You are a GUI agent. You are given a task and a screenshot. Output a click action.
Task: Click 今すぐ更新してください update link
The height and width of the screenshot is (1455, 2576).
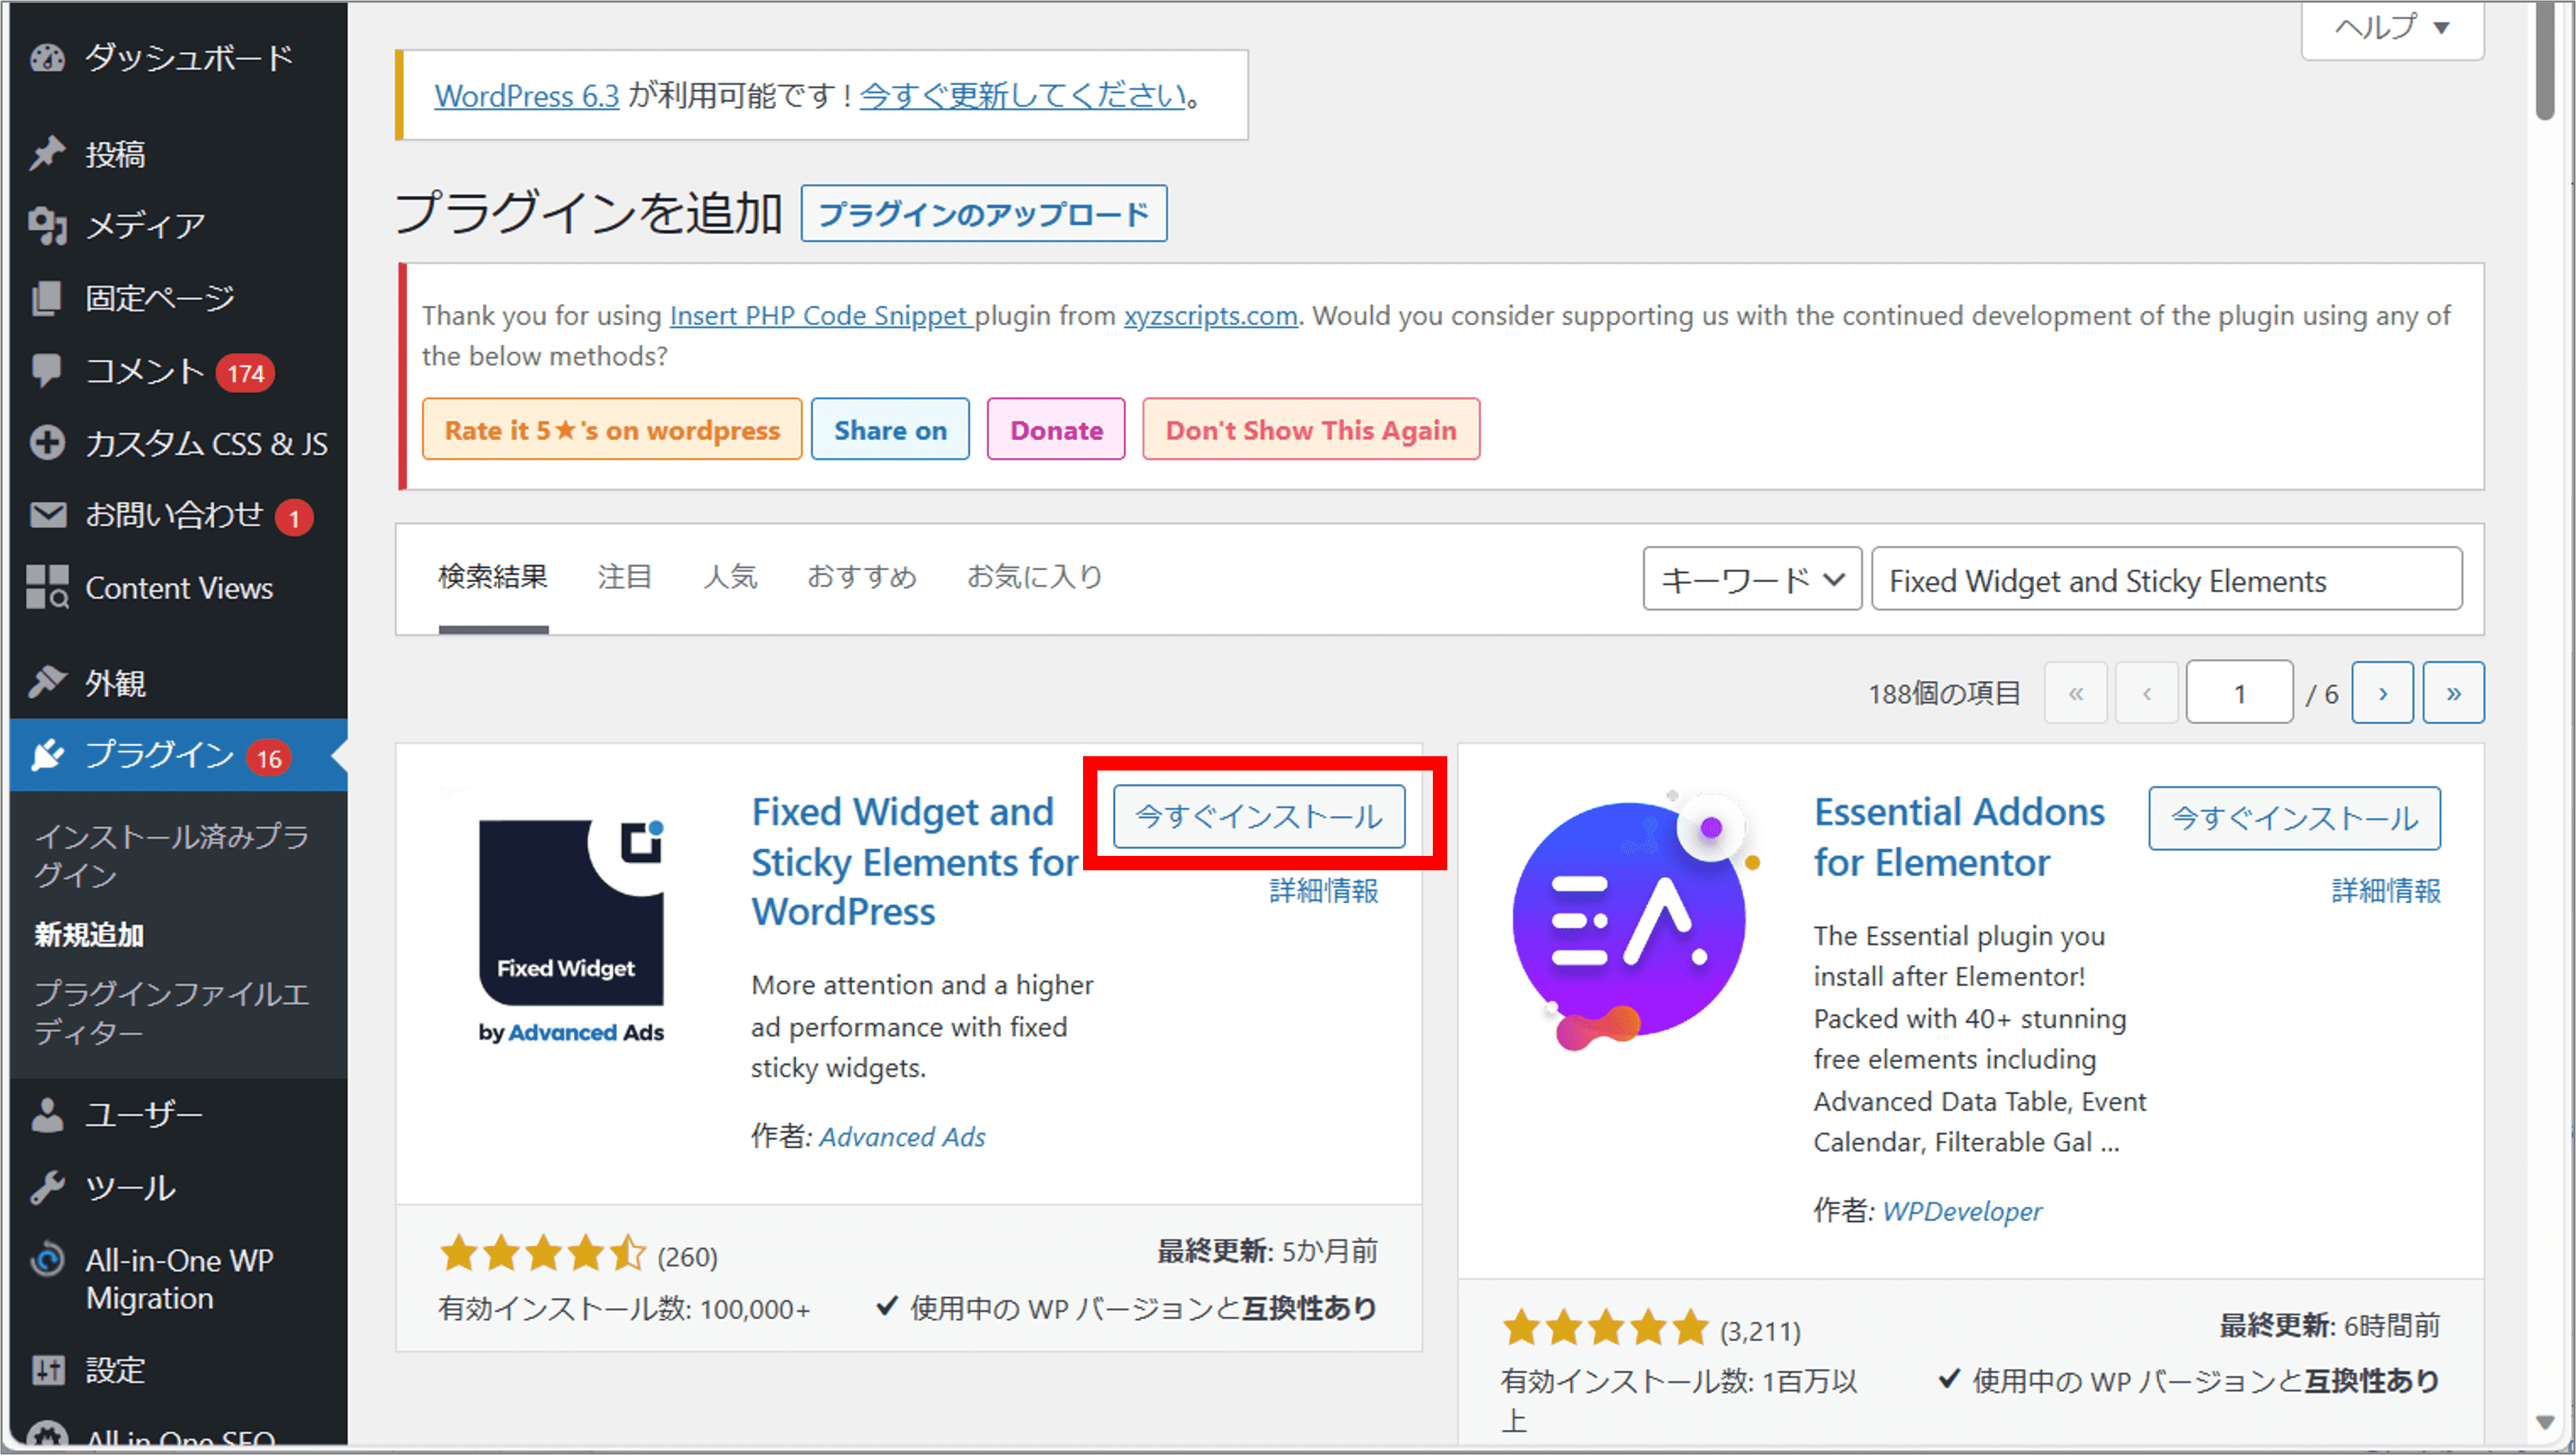pos(1023,96)
